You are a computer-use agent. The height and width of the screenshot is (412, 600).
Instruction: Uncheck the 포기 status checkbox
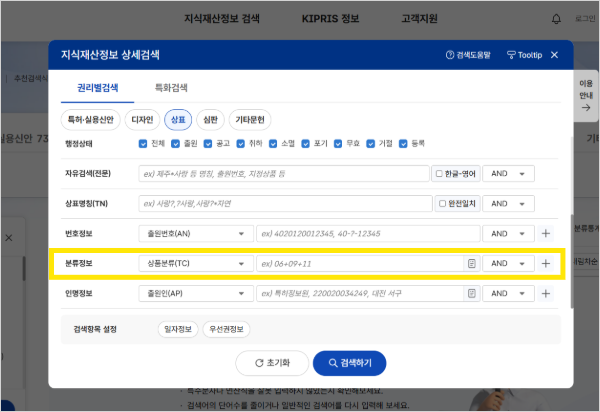[305, 143]
